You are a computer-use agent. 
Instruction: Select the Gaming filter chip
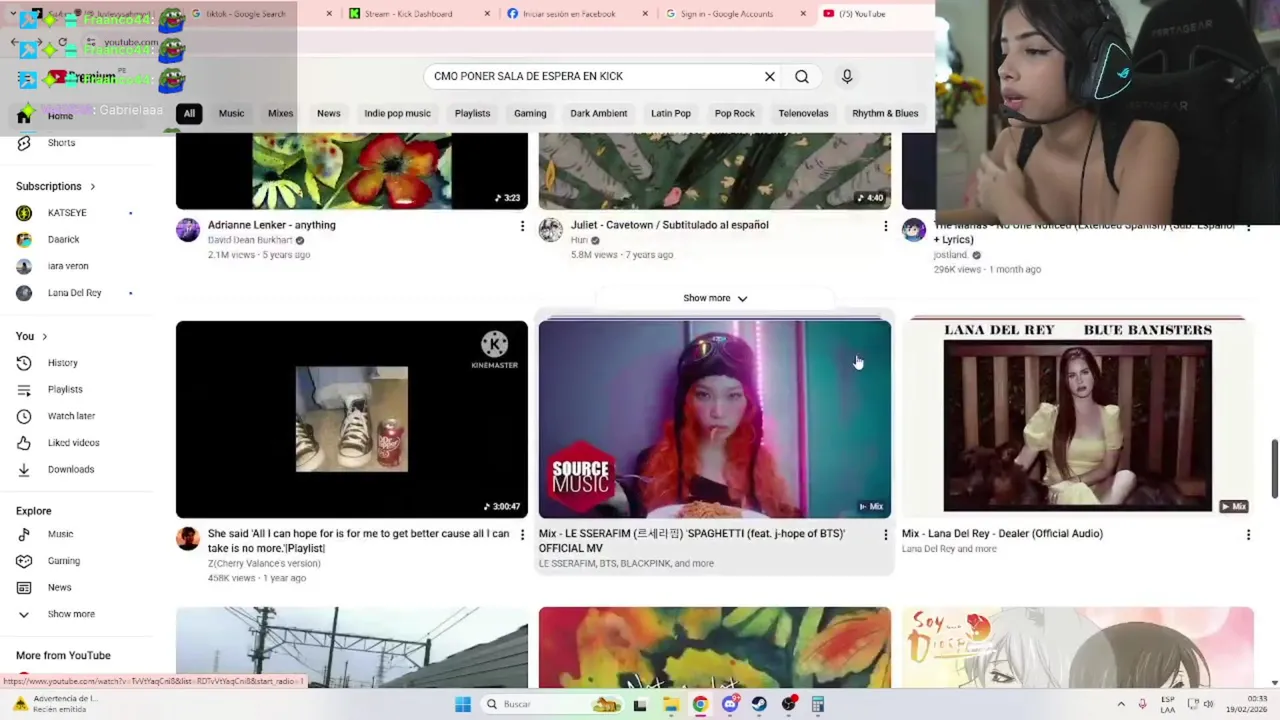coord(530,113)
